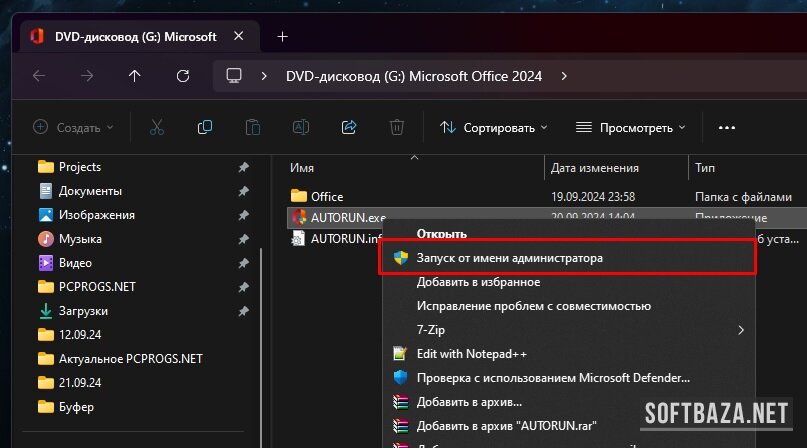Click the Copy icon in toolbar
This screenshot has height=448, width=807.
coord(205,128)
